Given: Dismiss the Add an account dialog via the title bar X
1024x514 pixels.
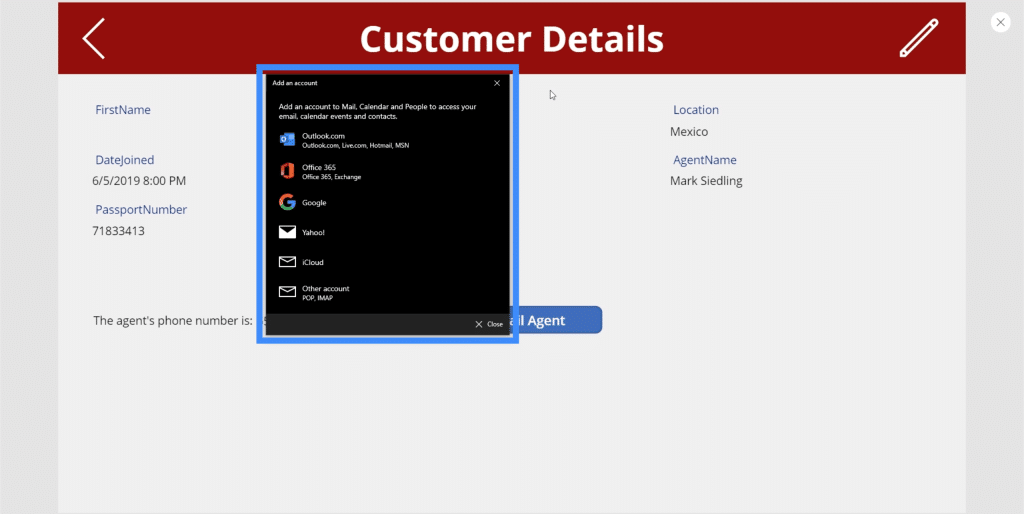Looking at the screenshot, I should point(497,83).
